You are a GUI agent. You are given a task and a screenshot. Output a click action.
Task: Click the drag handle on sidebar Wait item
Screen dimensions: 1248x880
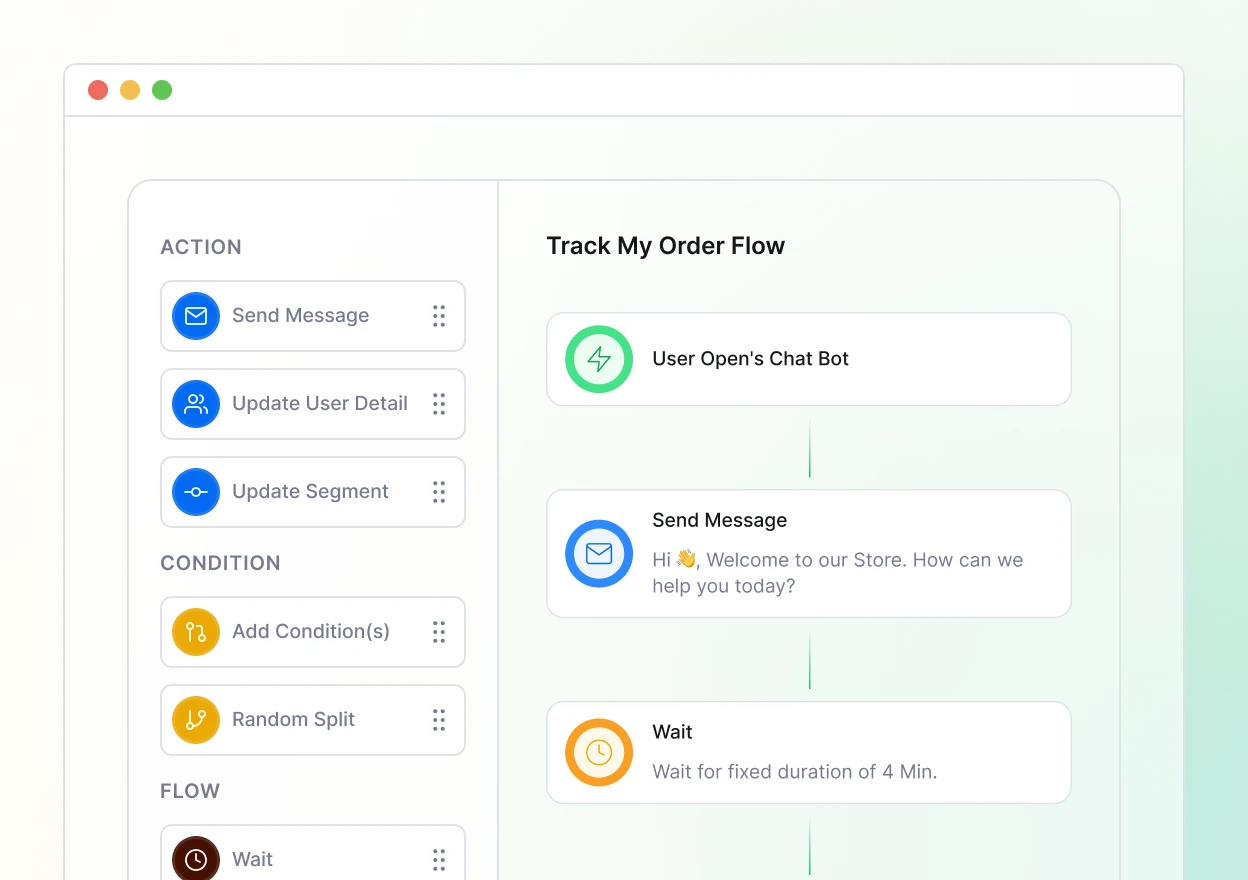coord(439,859)
